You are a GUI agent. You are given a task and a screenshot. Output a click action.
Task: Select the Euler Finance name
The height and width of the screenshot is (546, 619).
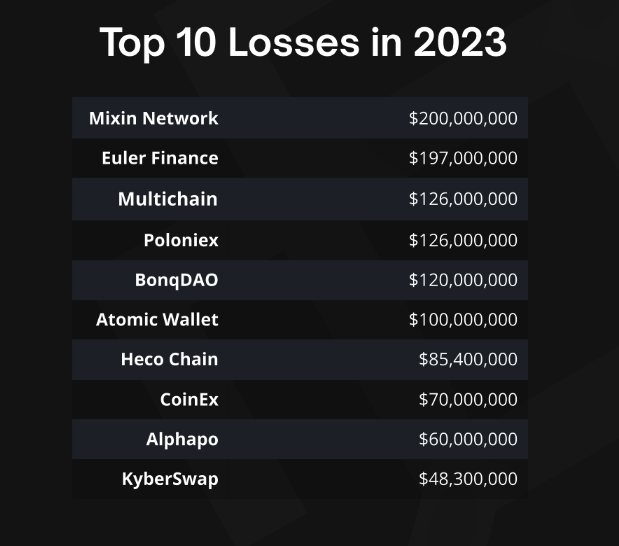(x=159, y=158)
